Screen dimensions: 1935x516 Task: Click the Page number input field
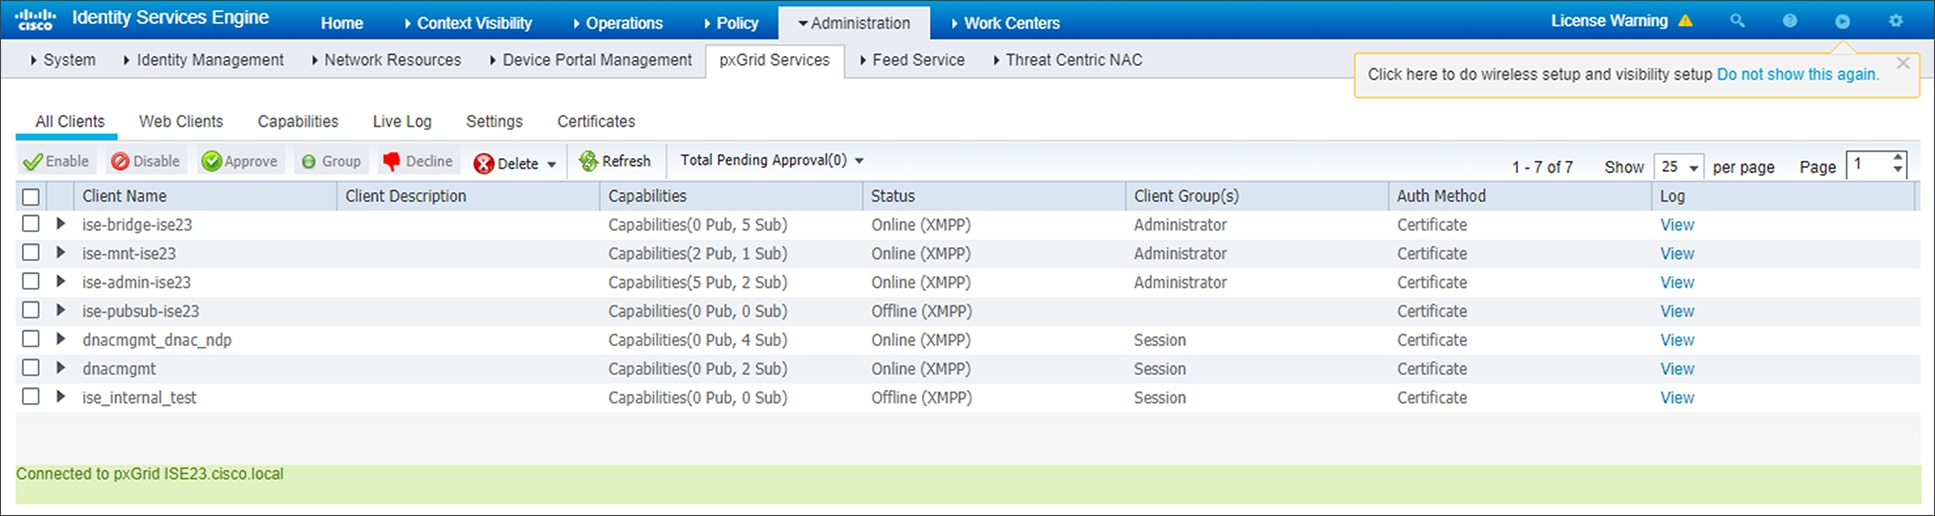pyautogui.click(x=1868, y=166)
